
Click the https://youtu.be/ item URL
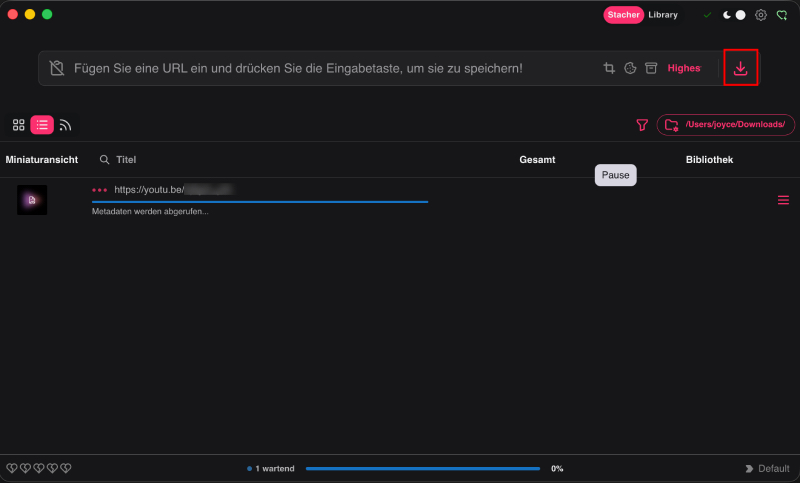pyautogui.click(x=173, y=190)
